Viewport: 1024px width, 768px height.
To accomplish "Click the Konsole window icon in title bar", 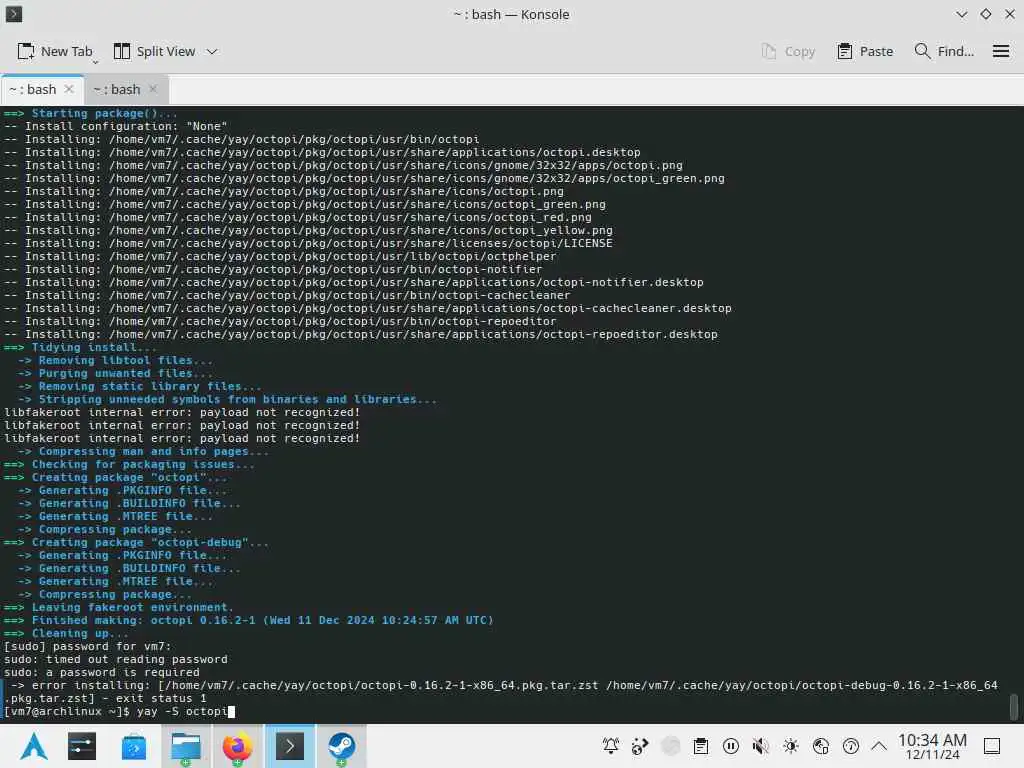I will click(14, 14).
